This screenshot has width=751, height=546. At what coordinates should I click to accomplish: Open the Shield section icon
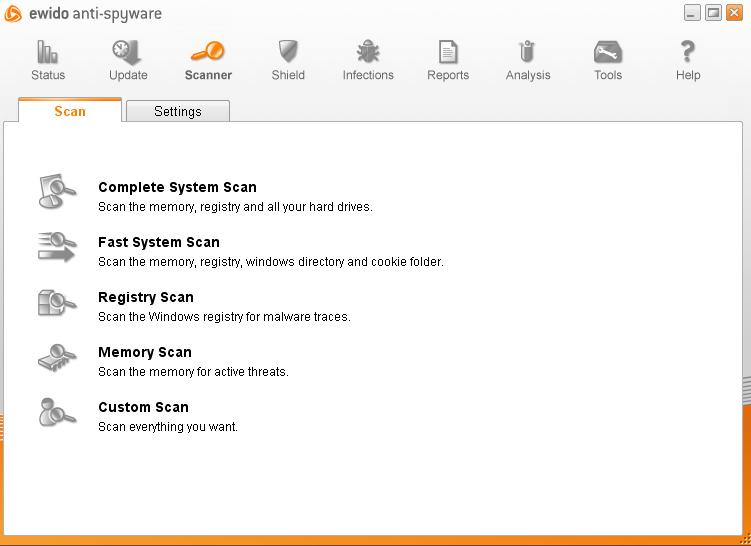[288, 51]
